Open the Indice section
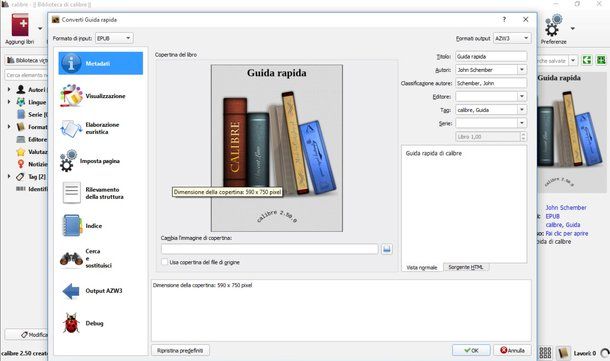 (x=100, y=226)
